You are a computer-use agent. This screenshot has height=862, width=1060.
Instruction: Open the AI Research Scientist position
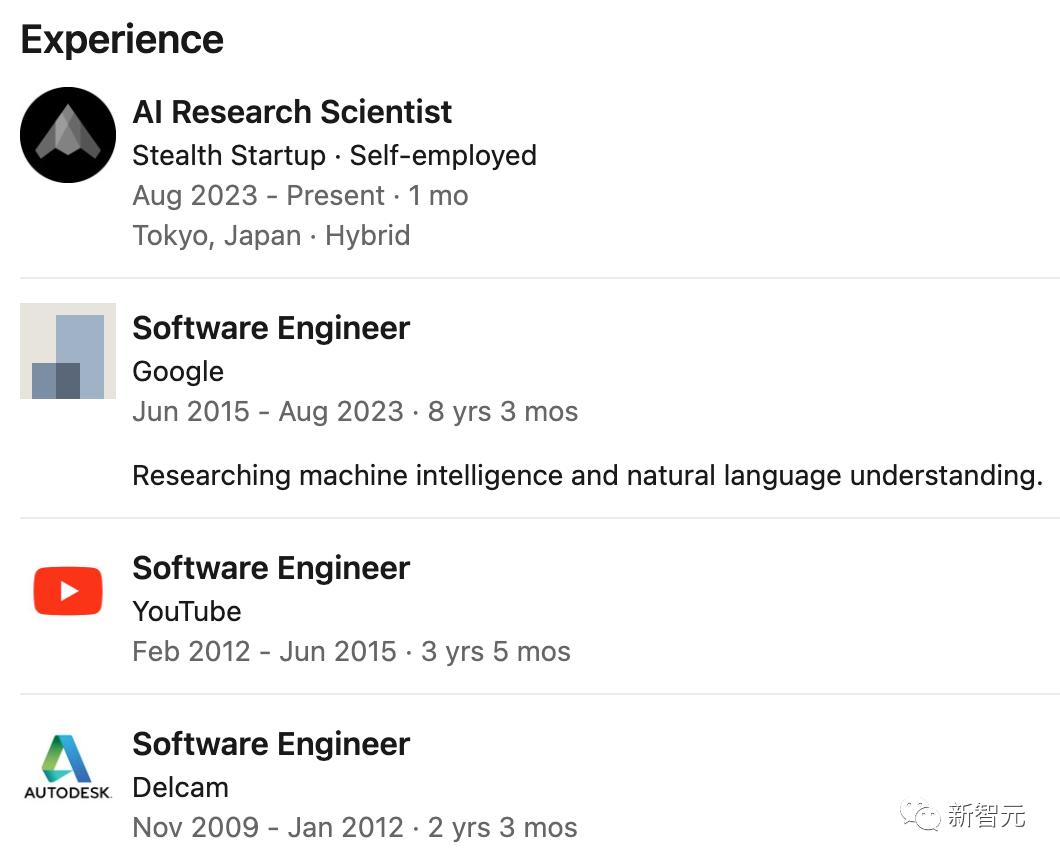tap(292, 112)
